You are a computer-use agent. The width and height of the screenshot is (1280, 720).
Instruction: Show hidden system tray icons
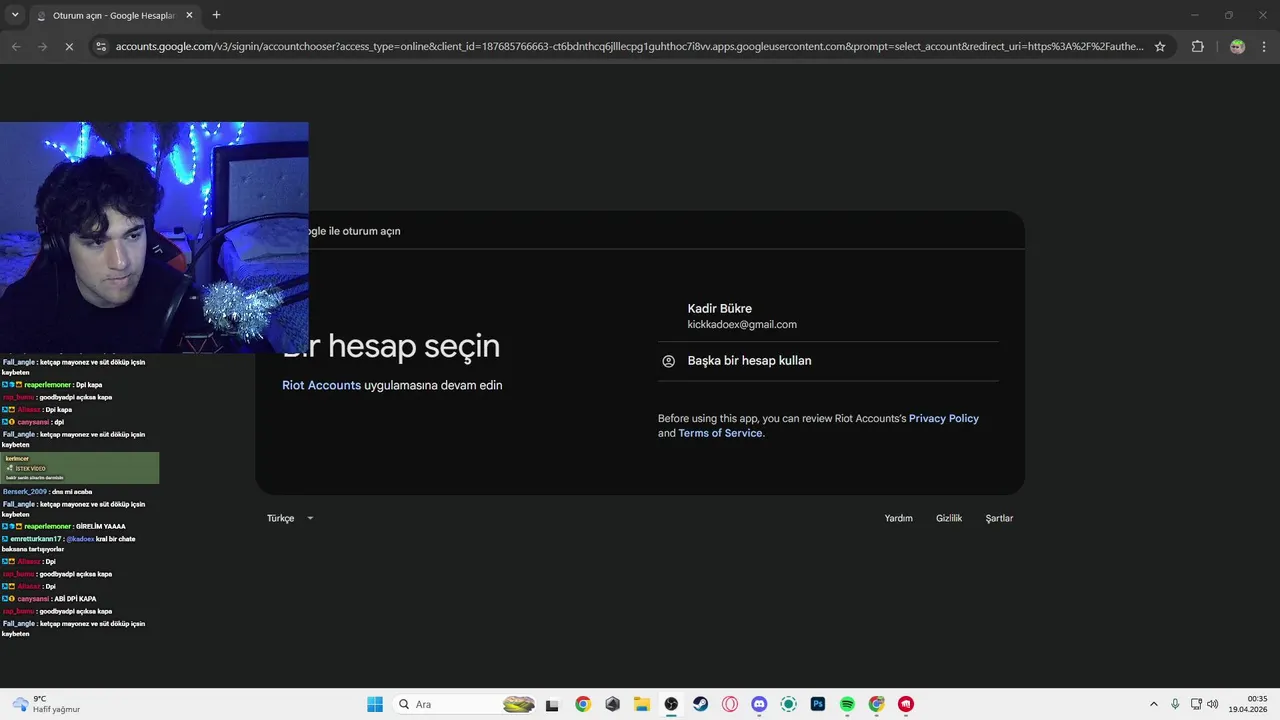pyautogui.click(x=1153, y=704)
